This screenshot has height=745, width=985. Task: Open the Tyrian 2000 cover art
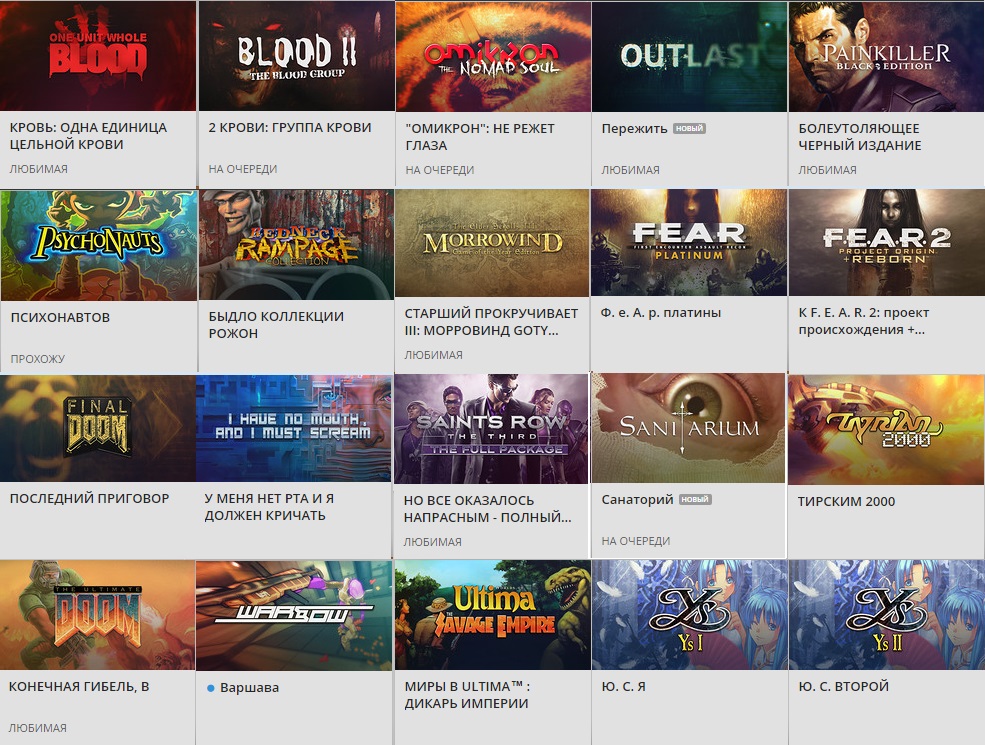[886, 430]
